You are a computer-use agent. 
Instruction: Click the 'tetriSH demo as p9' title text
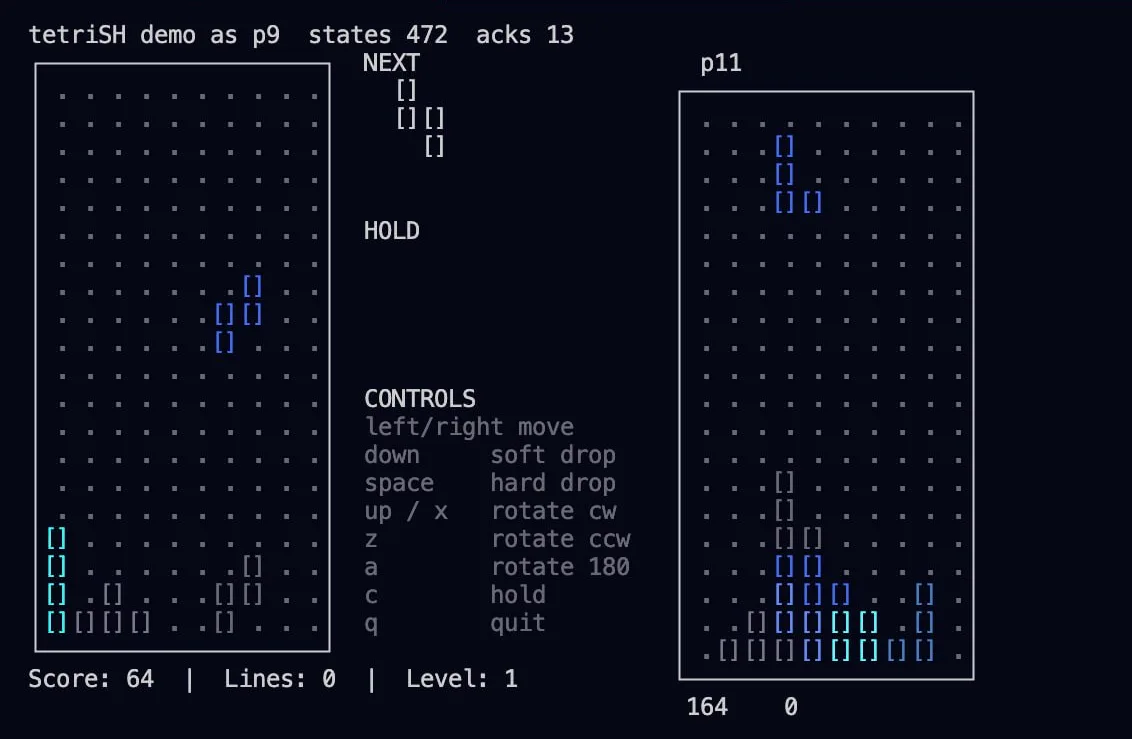(x=154, y=35)
